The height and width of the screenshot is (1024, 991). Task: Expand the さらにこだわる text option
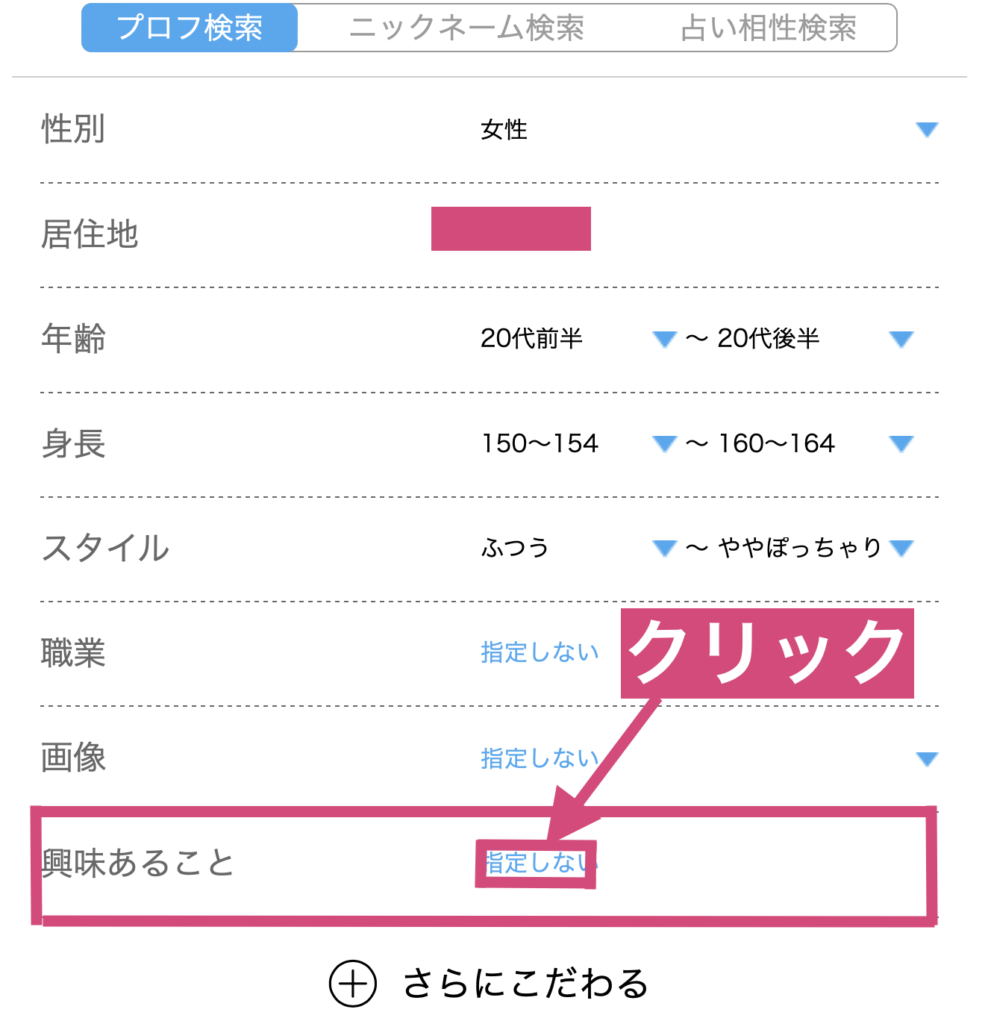(526, 984)
